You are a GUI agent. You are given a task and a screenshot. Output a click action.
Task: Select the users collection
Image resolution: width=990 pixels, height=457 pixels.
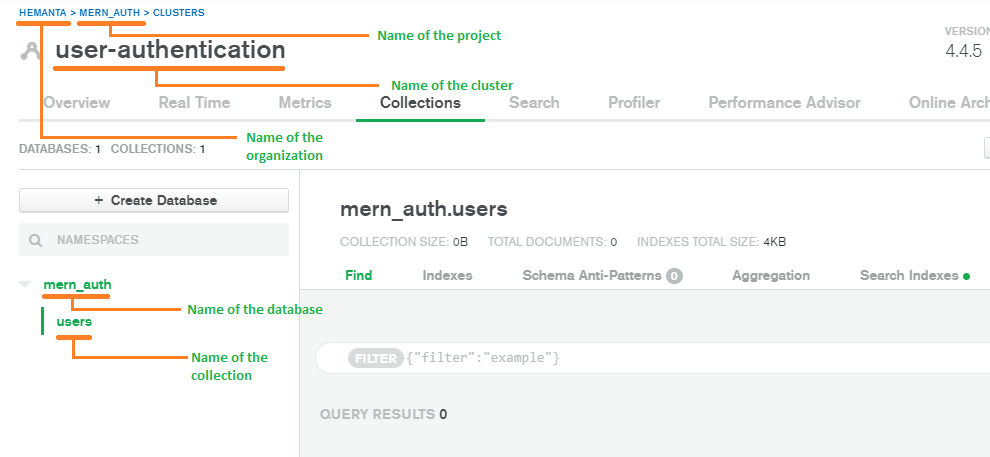[74, 321]
